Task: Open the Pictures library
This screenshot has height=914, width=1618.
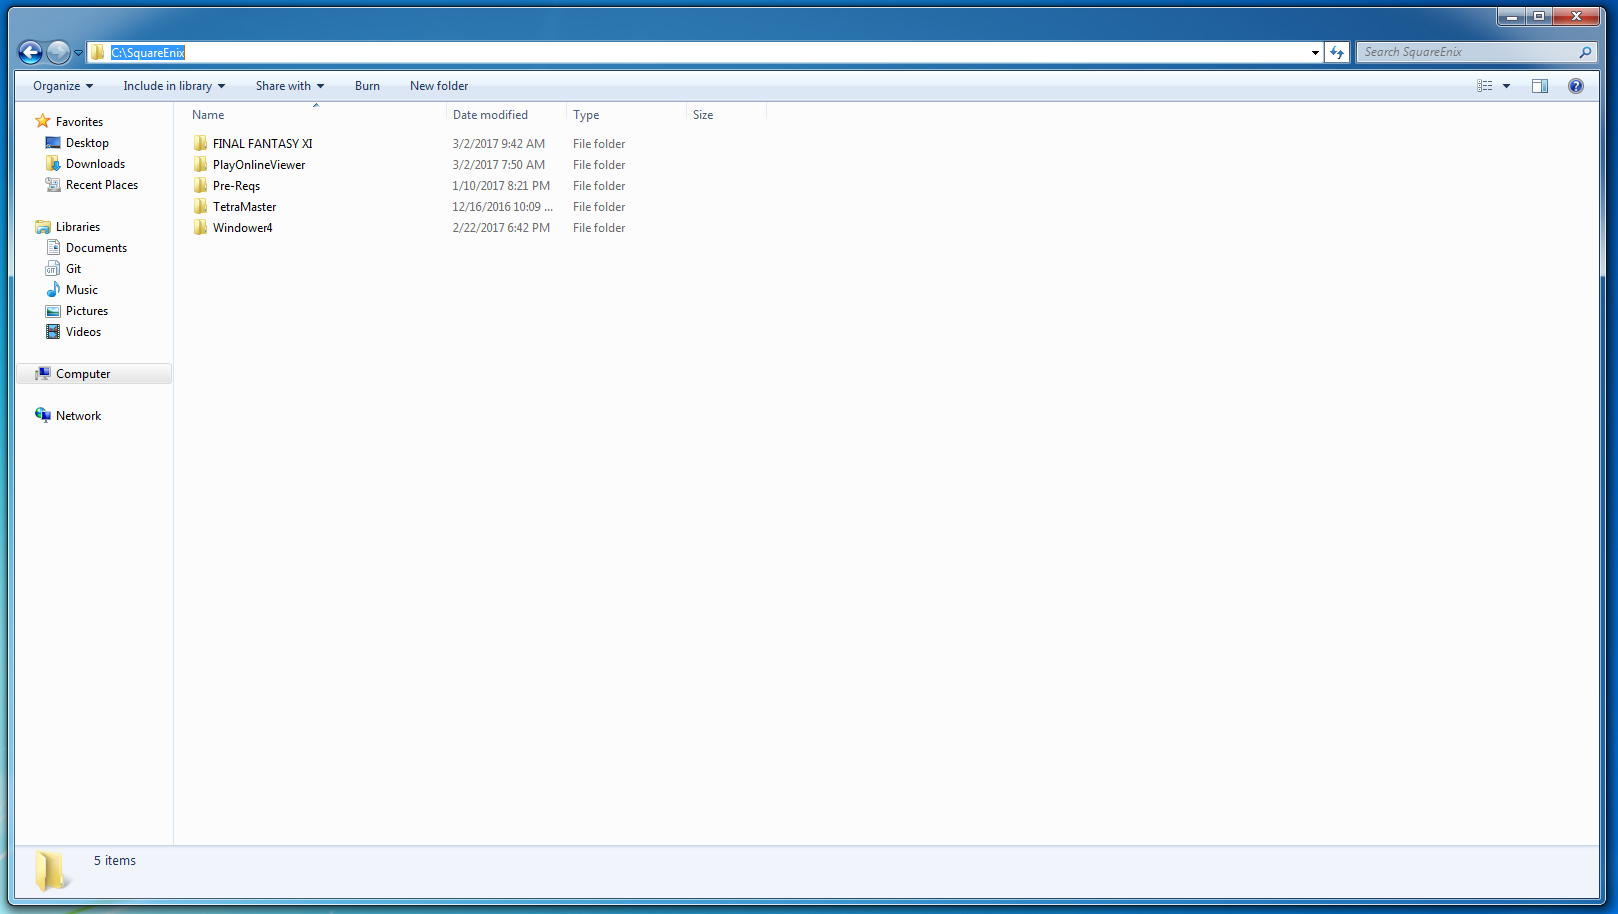Action: coord(87,311)
